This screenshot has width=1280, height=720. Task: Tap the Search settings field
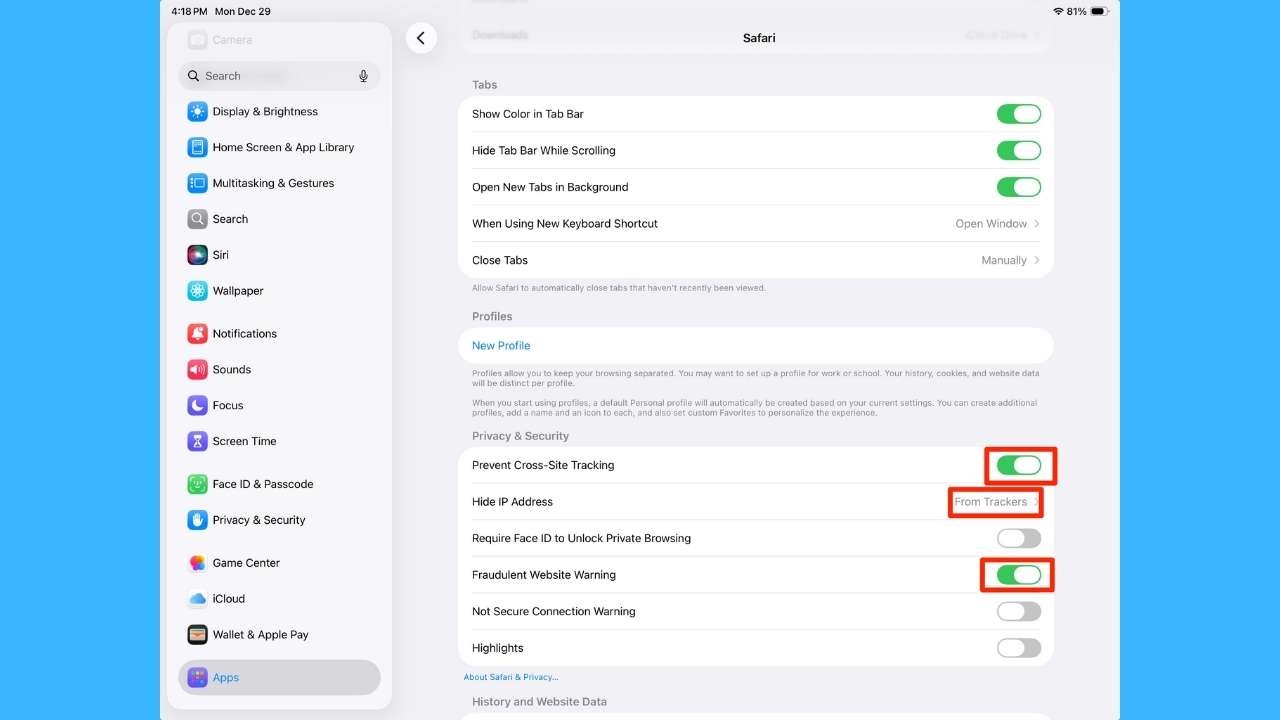coord(279,76)
